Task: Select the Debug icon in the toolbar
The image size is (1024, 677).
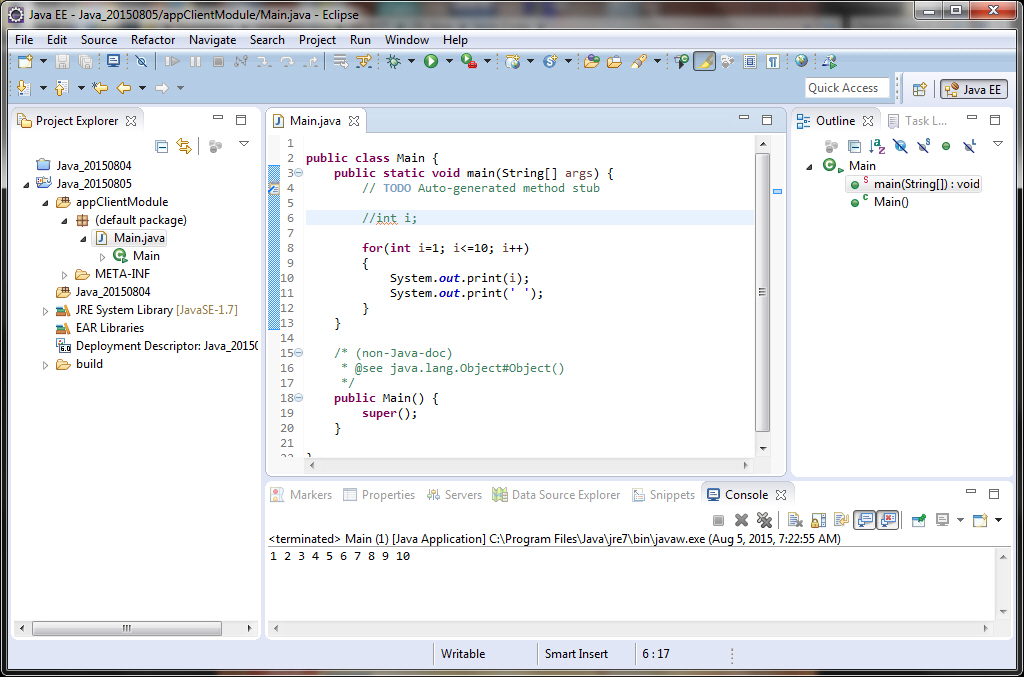Action: point(393,62)
